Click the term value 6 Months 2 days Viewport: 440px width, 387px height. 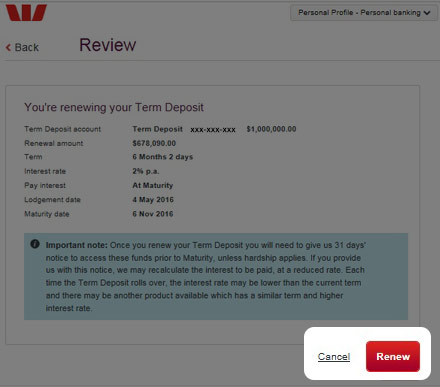point(163,157)
